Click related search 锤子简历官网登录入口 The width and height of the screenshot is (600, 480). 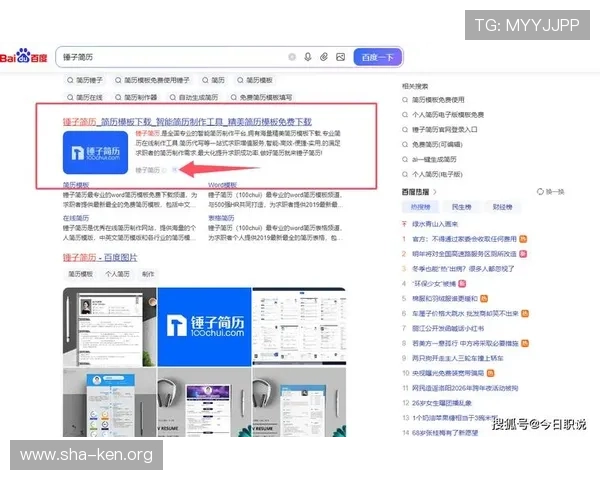point(444,129)
